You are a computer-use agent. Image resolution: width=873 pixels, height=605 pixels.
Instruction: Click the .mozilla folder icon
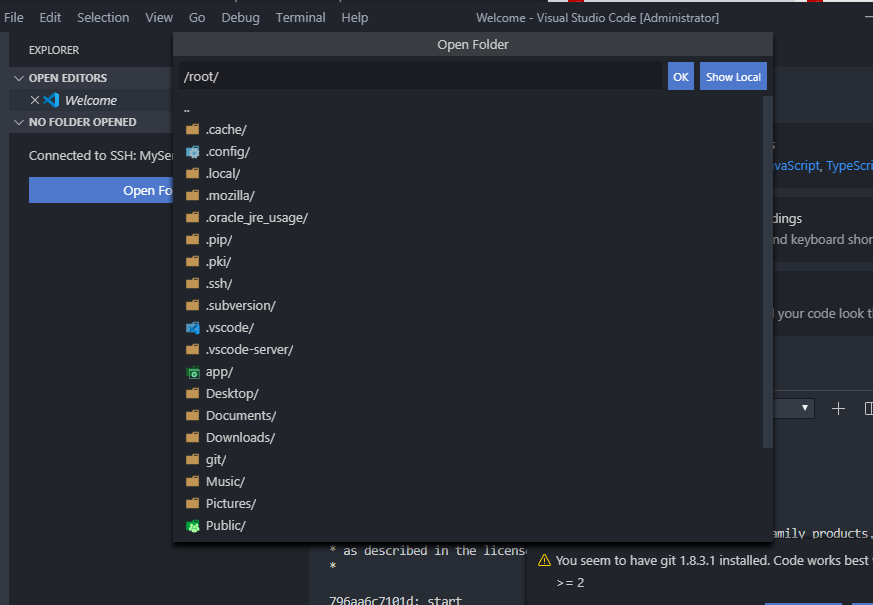click(x=193, y=195)
